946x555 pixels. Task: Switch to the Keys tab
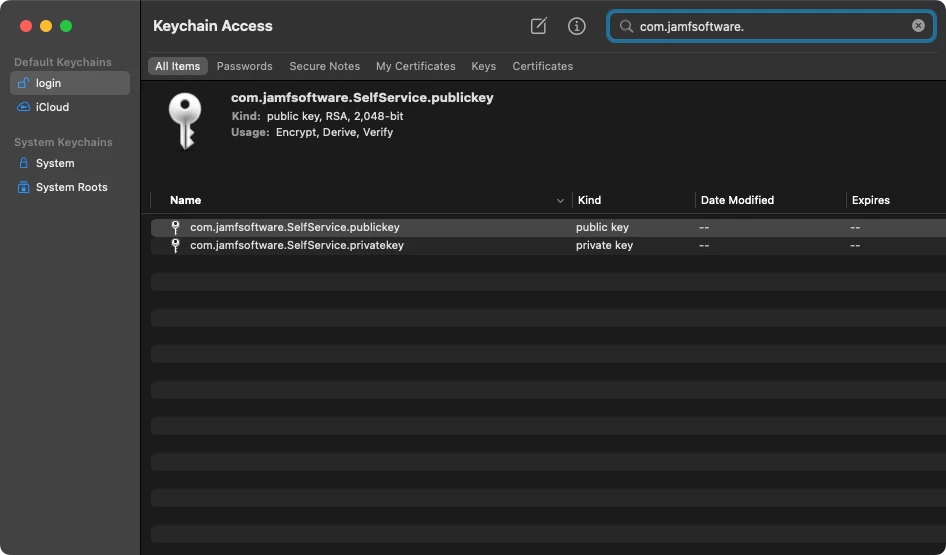(x=483, y=66)
